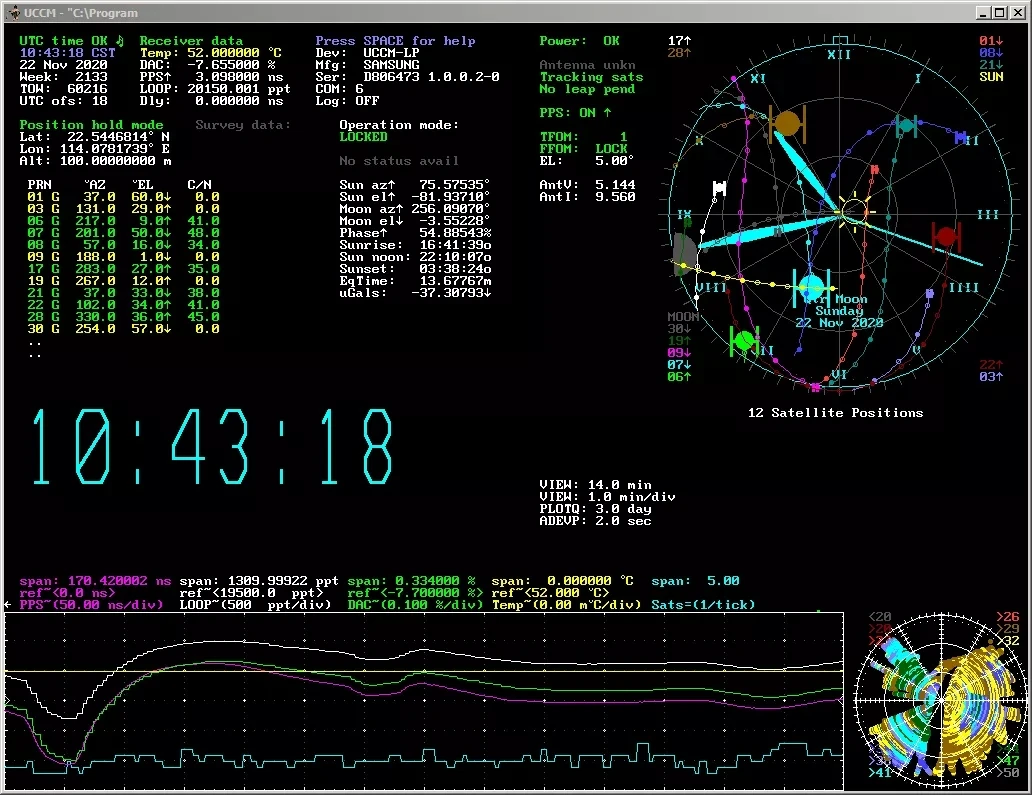This screenshot has width=1032, height=795.
Task: Click the 'Press SPACE for help' text
Action: [395, 41]
